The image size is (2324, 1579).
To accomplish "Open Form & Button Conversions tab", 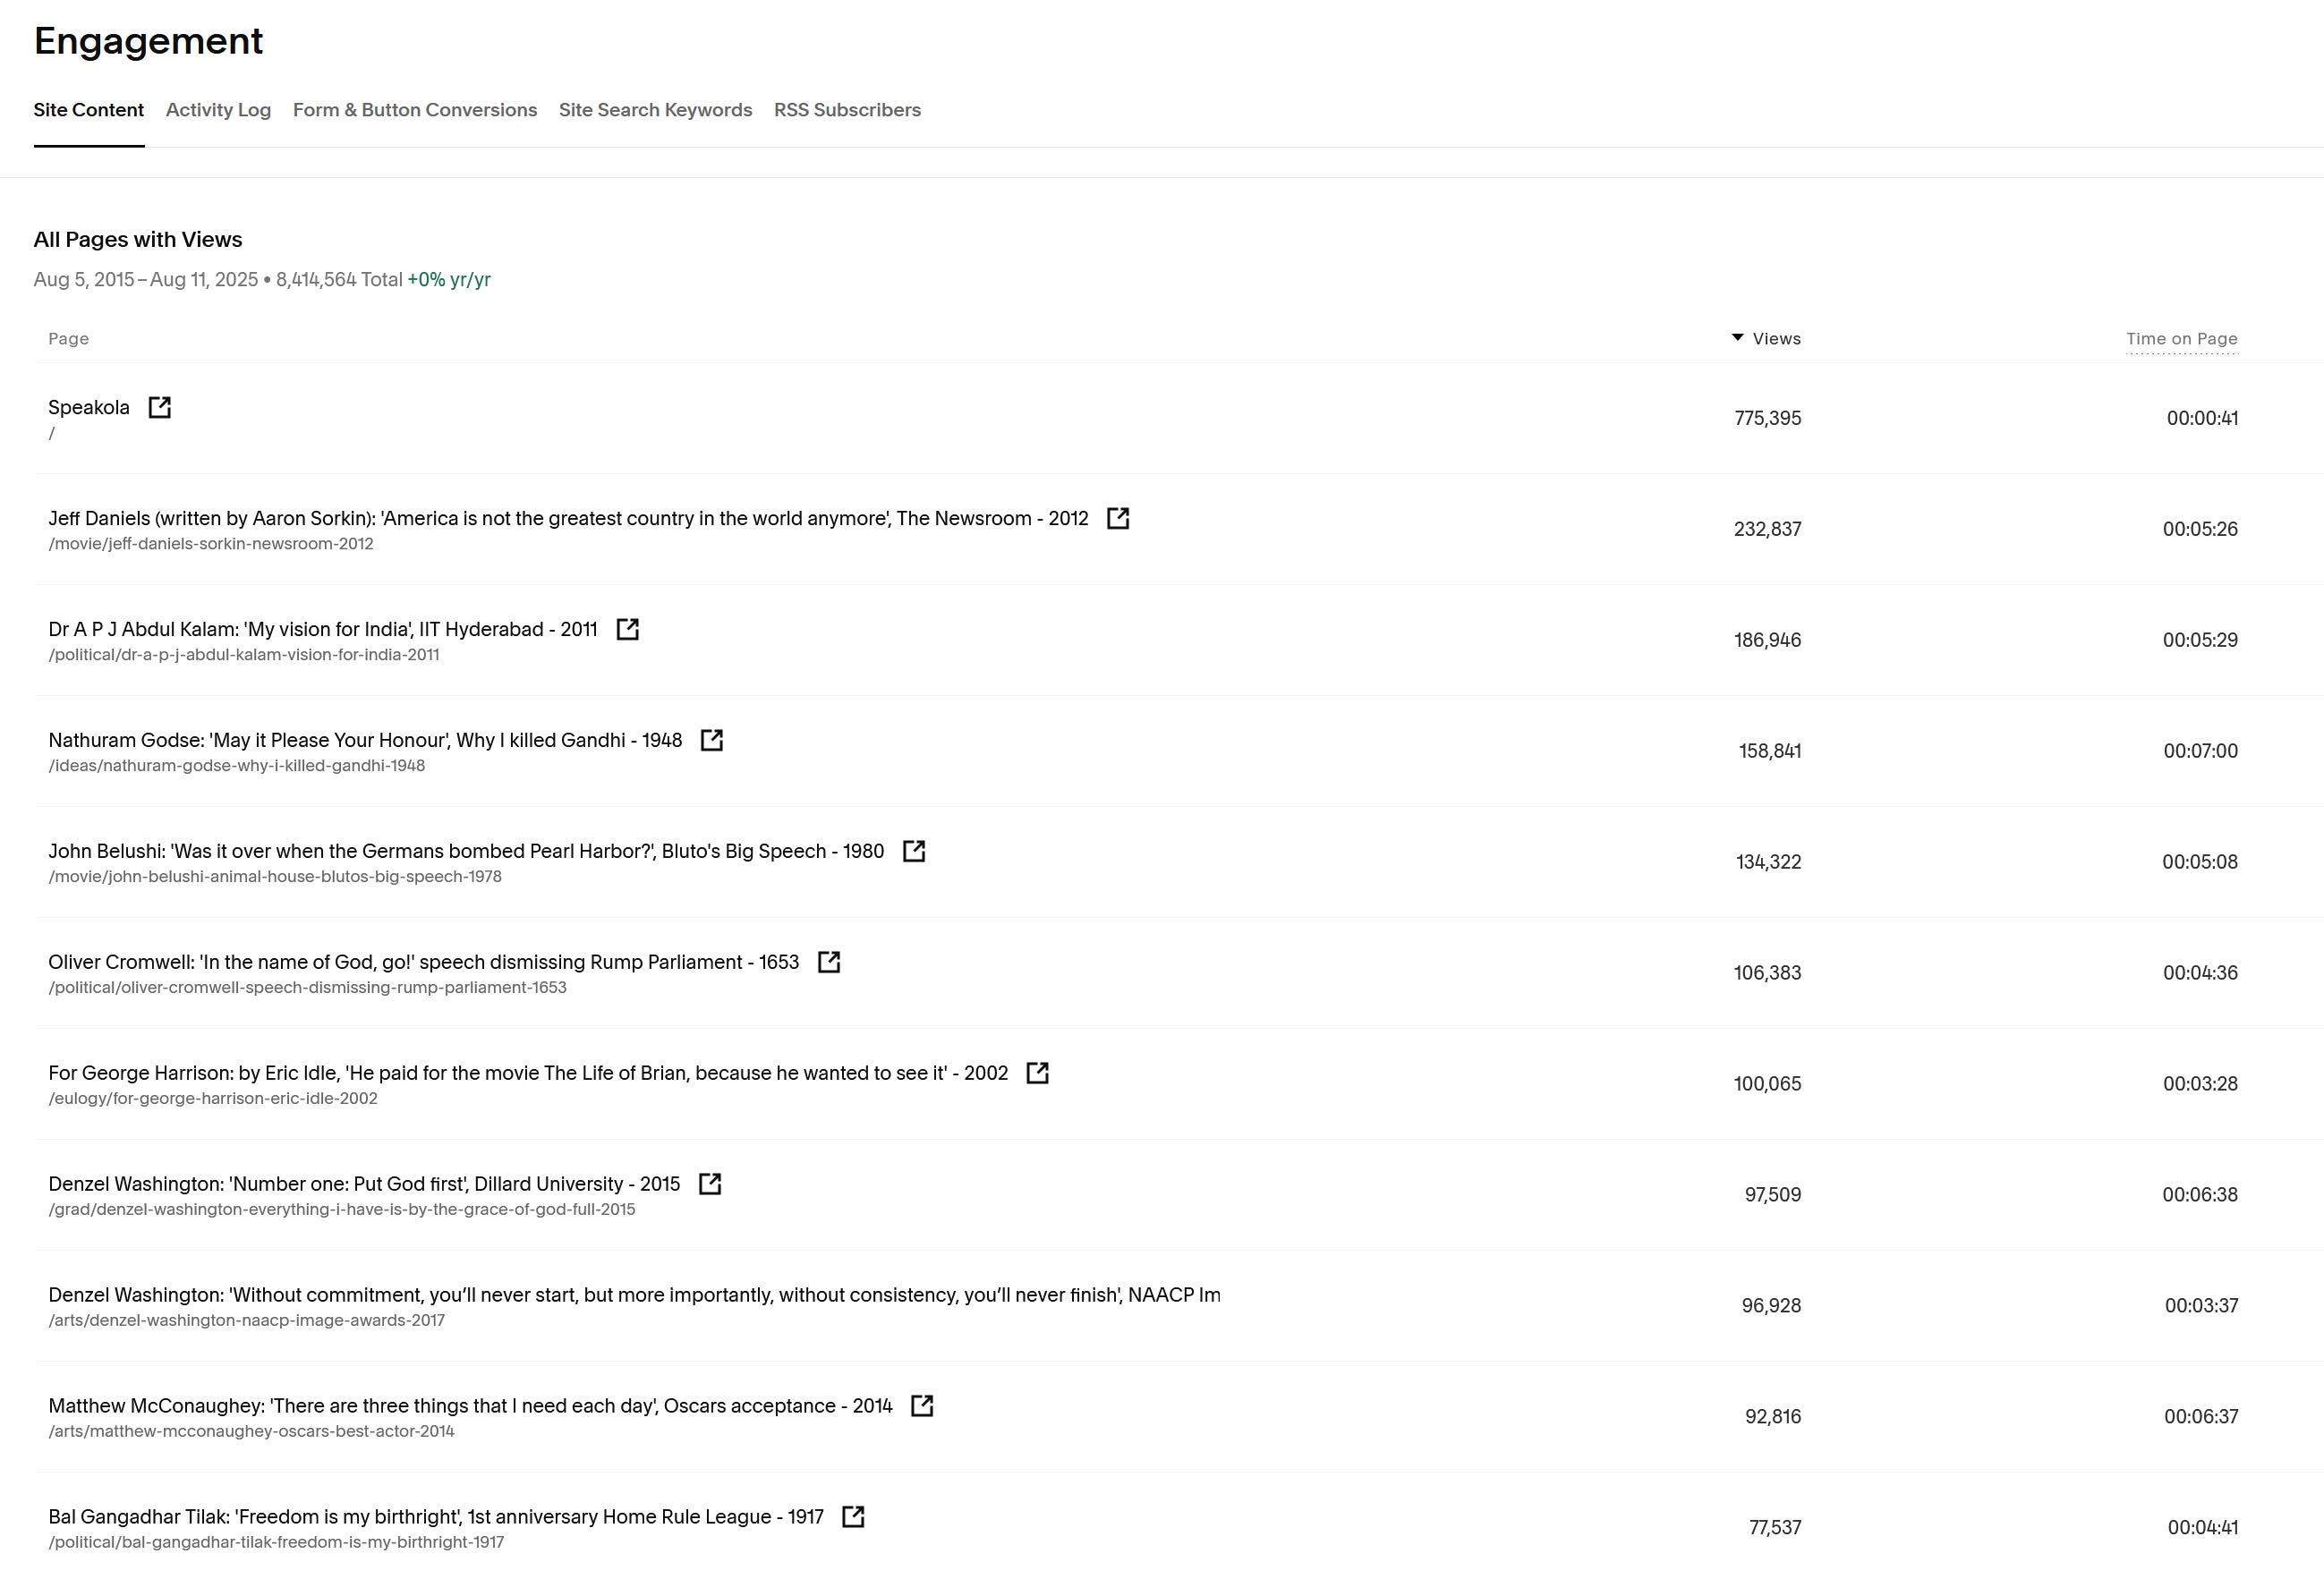I will [414, 110].
